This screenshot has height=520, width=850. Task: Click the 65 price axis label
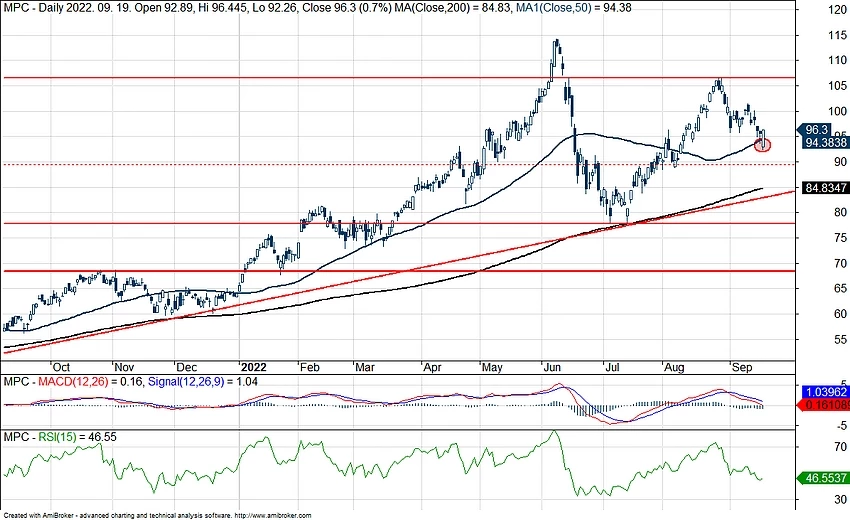pos(840,288)
